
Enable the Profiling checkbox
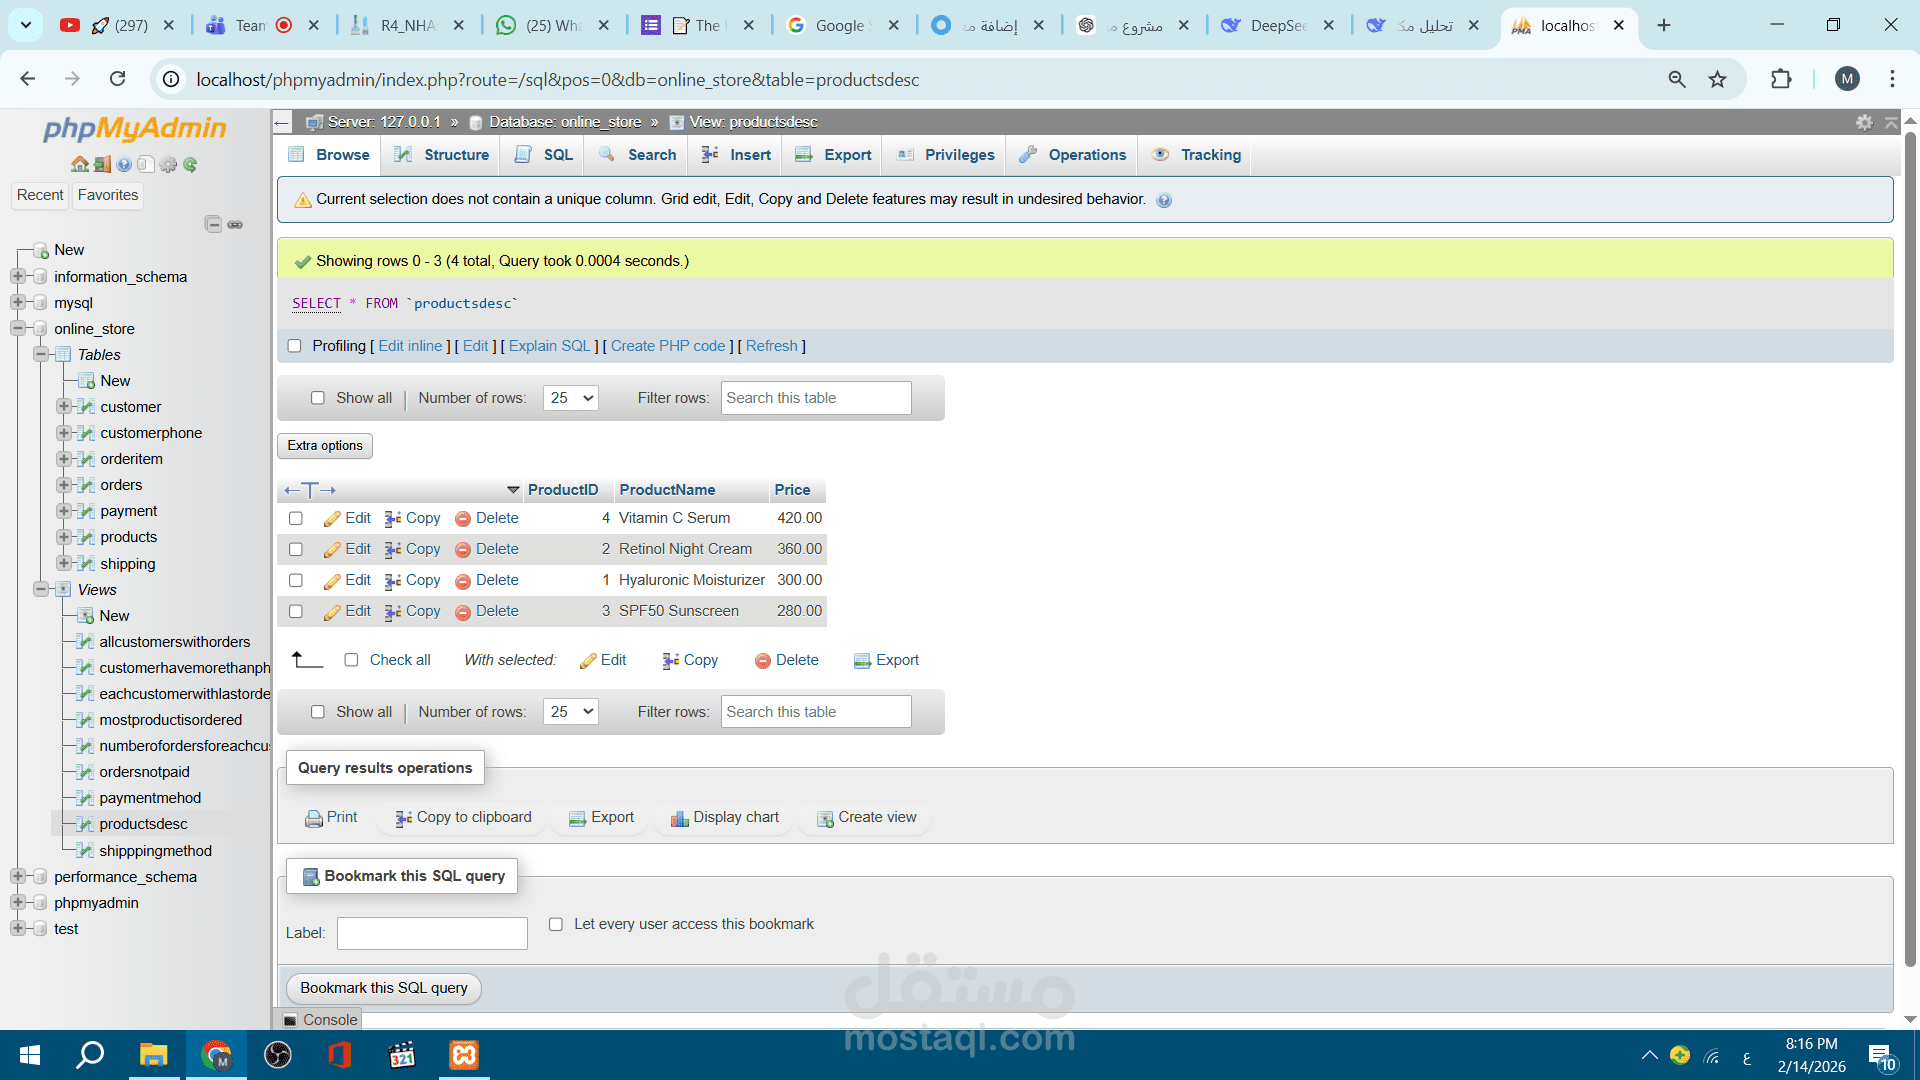[x=294, y=346]
